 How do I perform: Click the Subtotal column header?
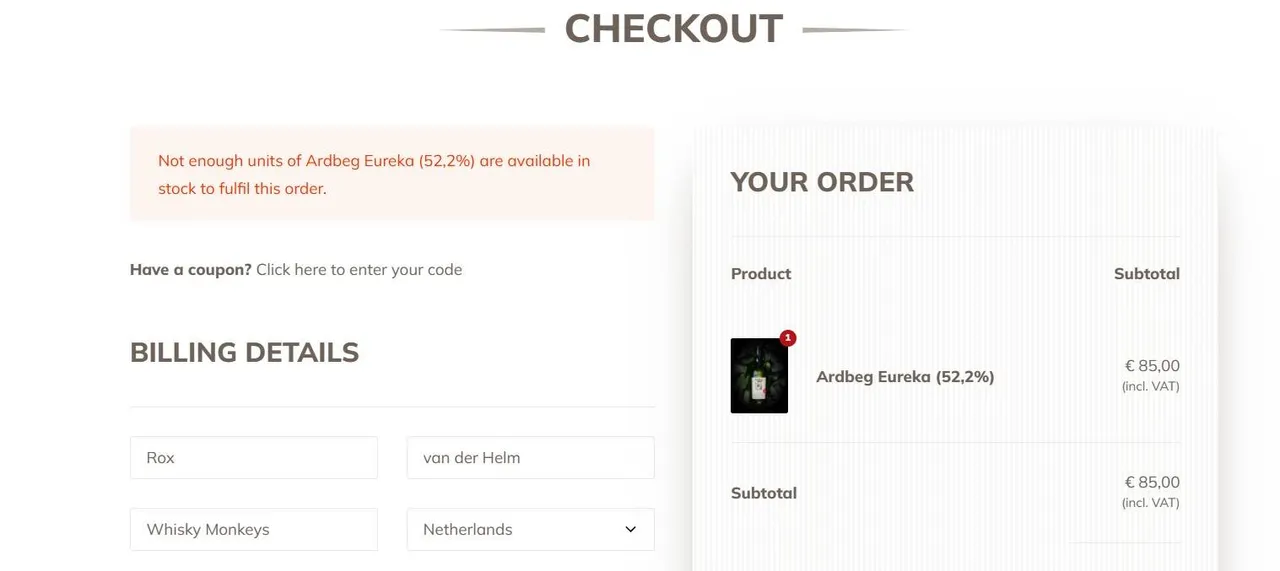[1147, 273]
